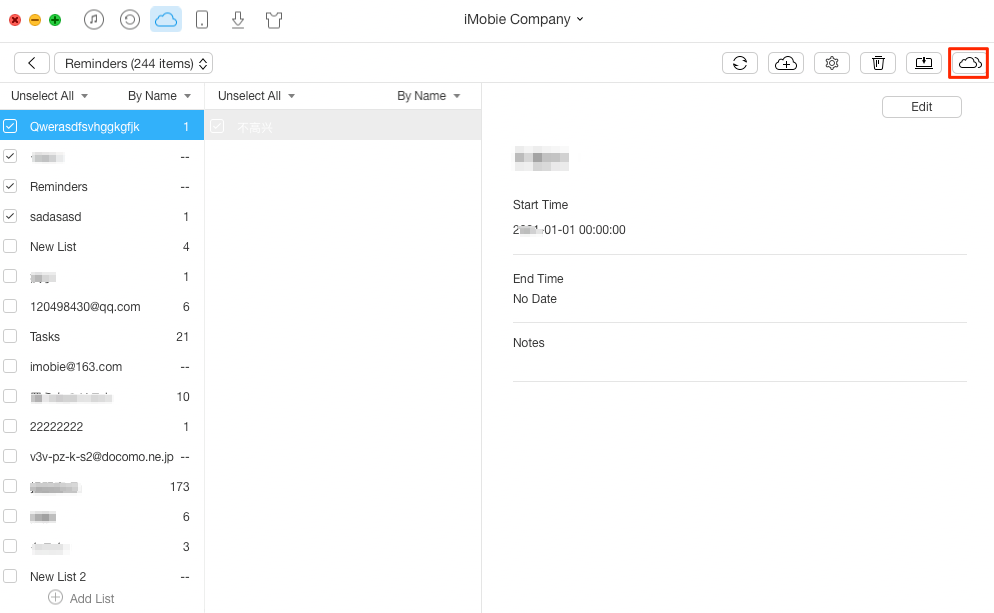Open the Reminders (244 items) category selector

pos(134,63)
